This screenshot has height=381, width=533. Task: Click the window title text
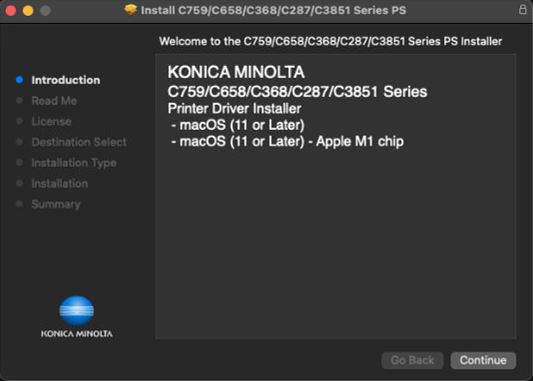point(273,10)
